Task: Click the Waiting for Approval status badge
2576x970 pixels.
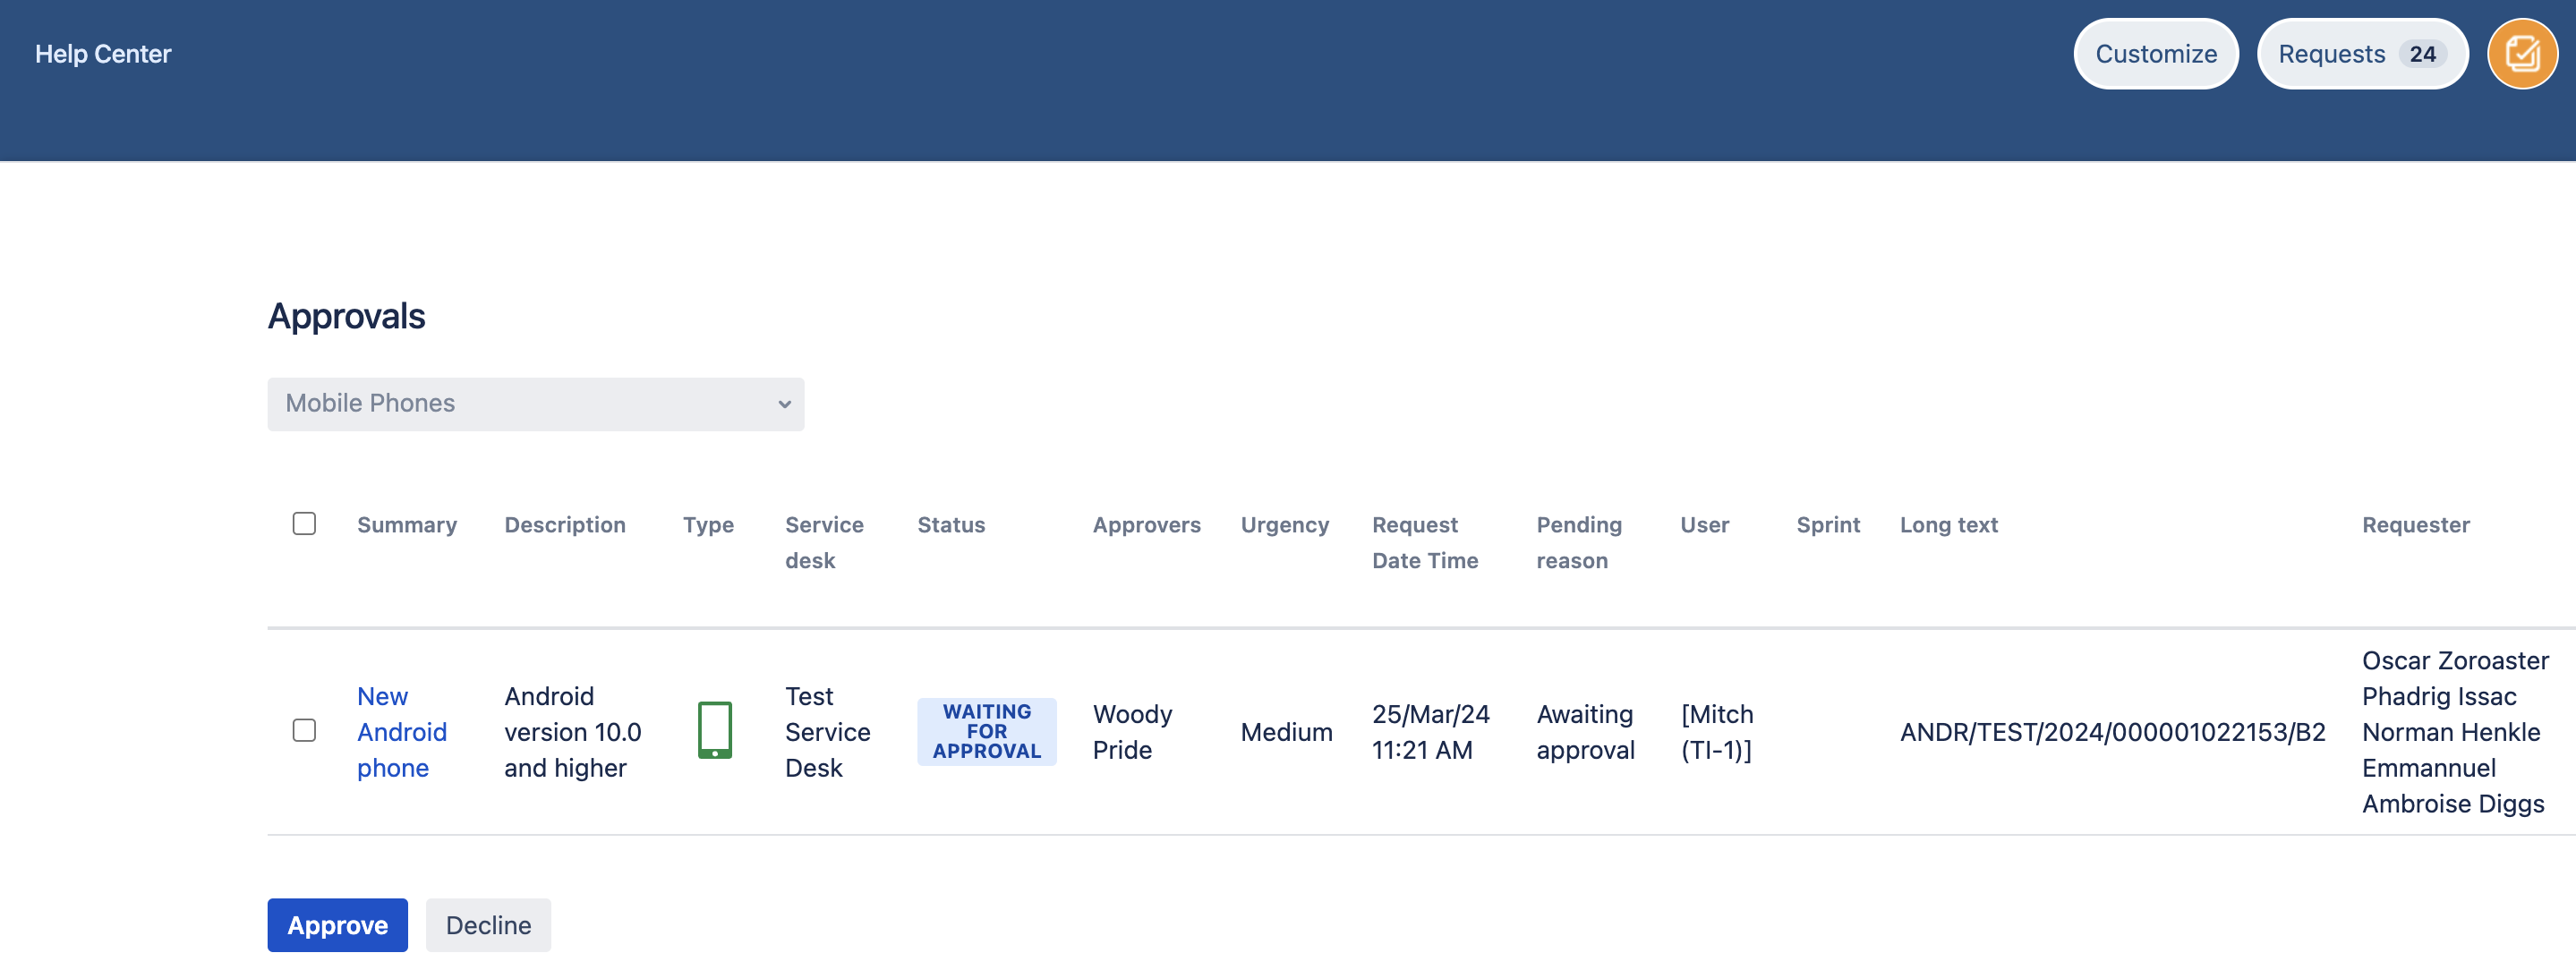Action: (986, 731)
